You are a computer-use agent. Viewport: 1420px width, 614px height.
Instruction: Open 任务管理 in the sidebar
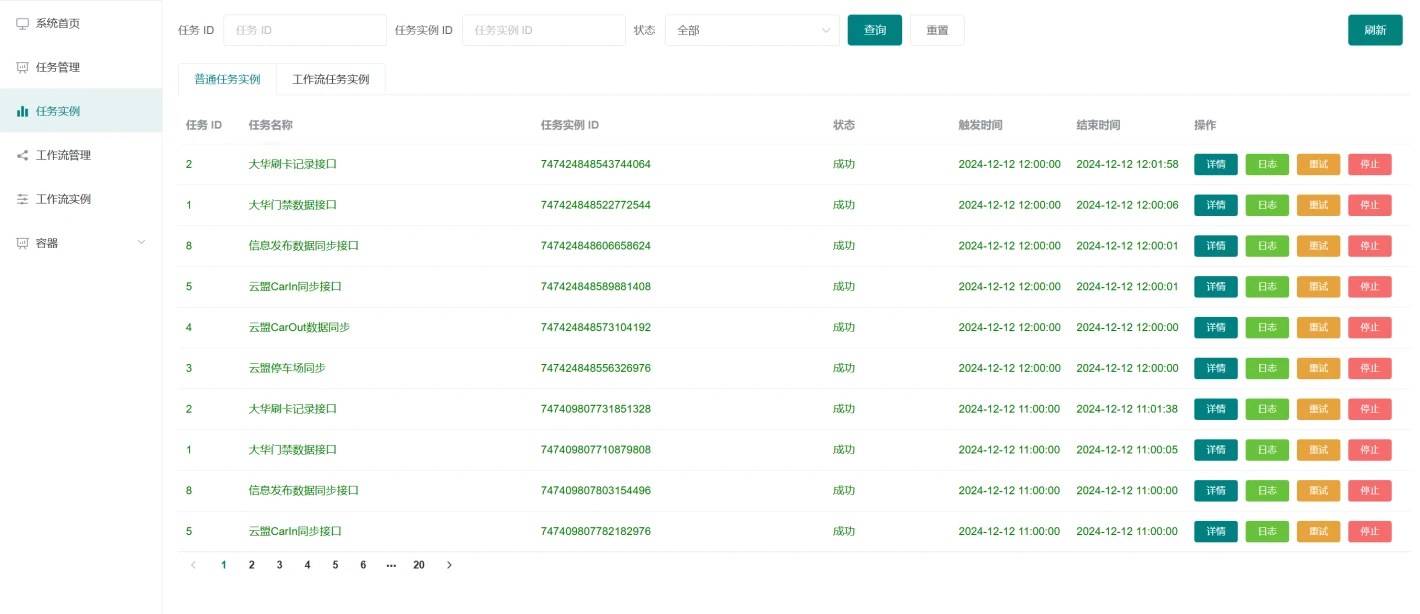point(81,67)
